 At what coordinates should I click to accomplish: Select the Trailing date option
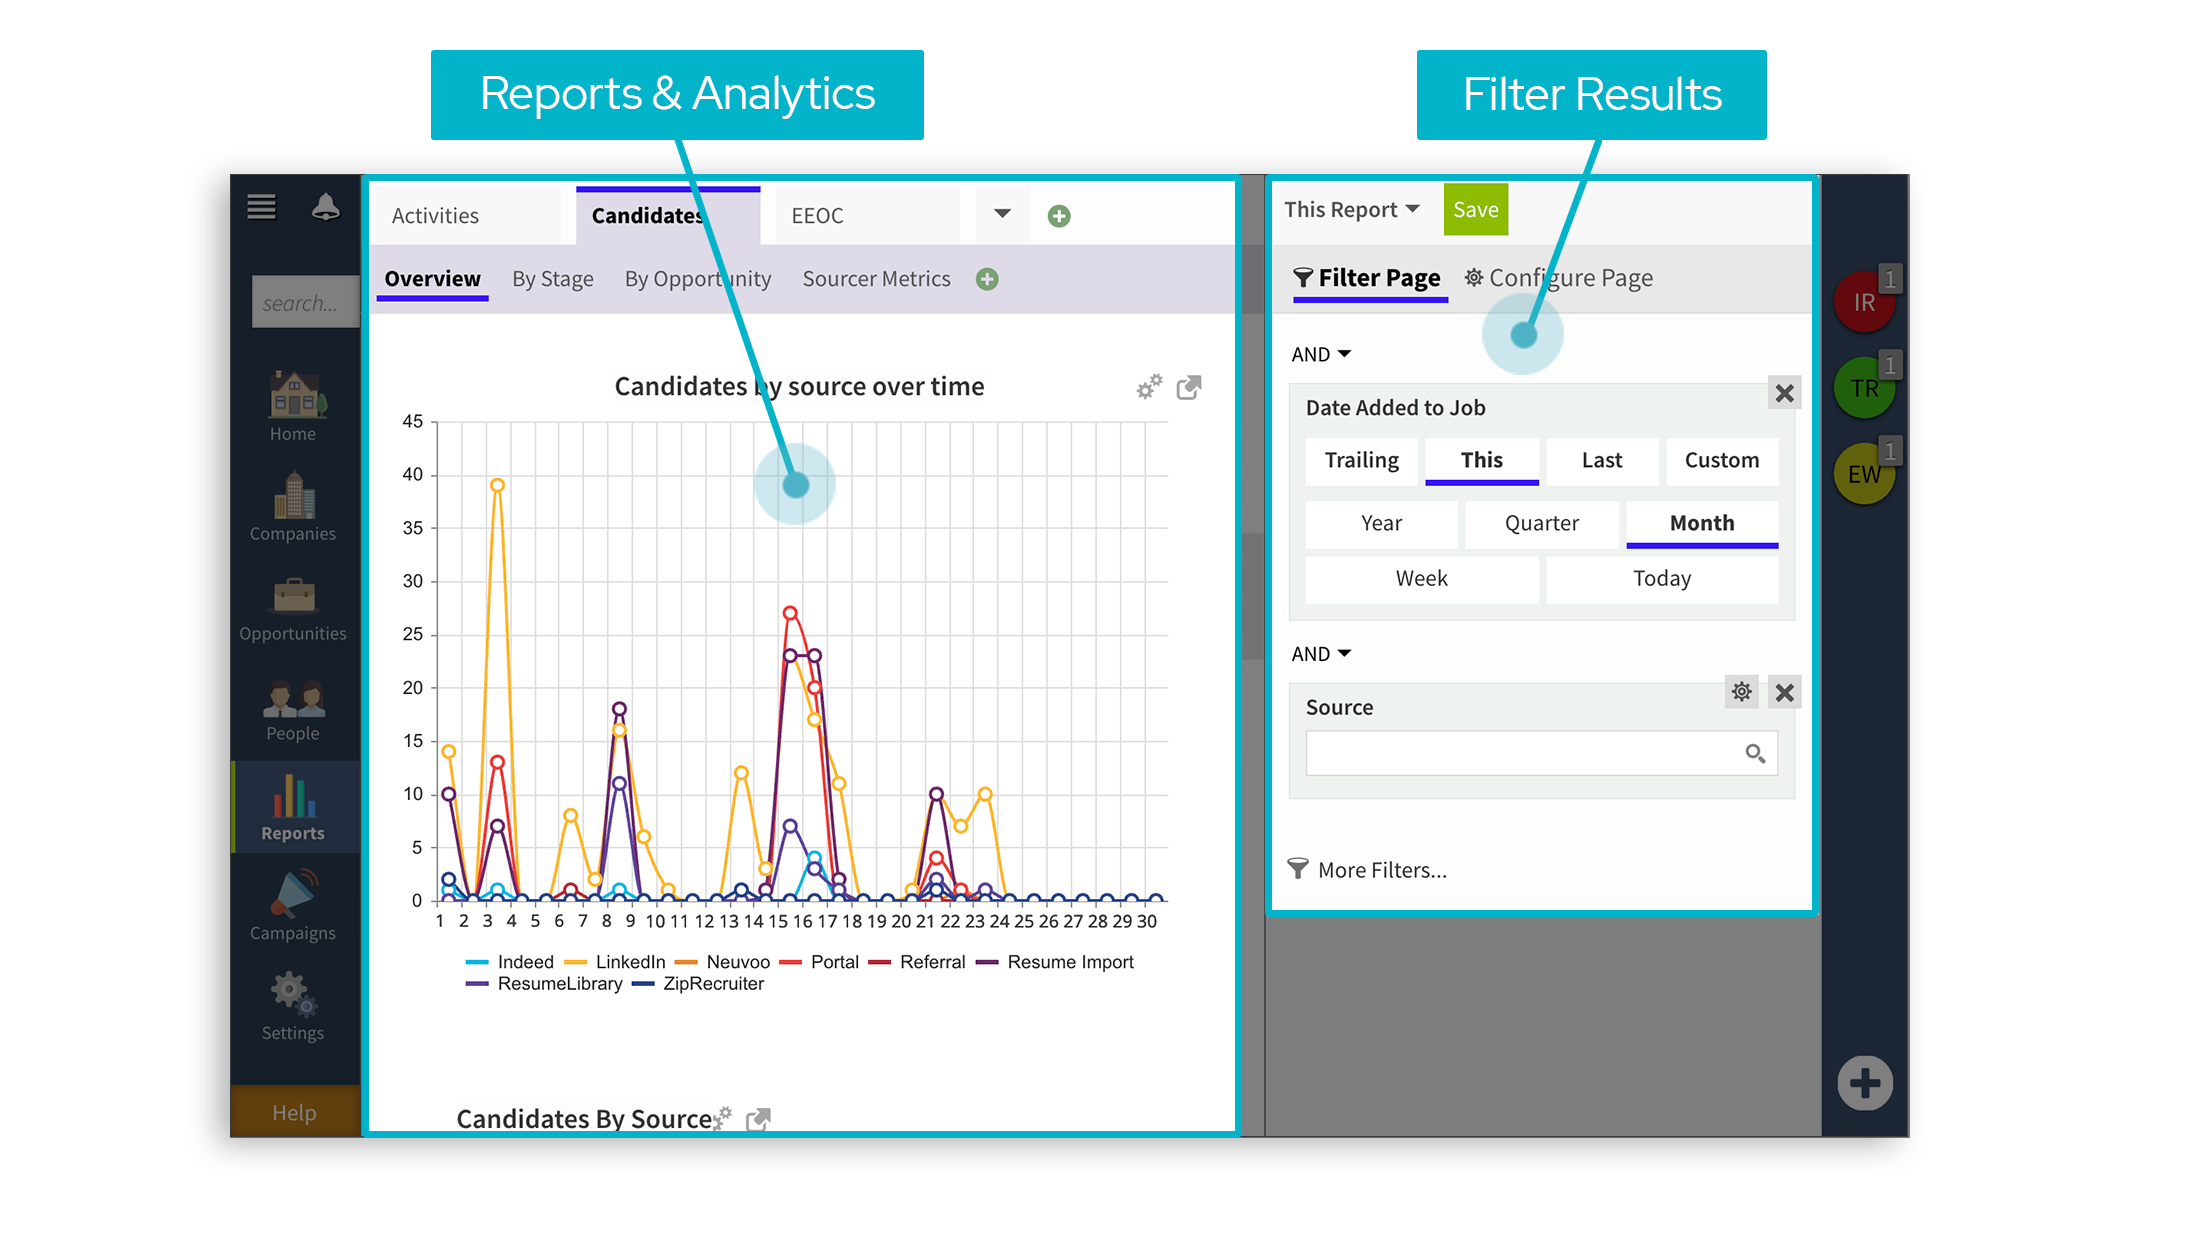[x=1361, y=460]
